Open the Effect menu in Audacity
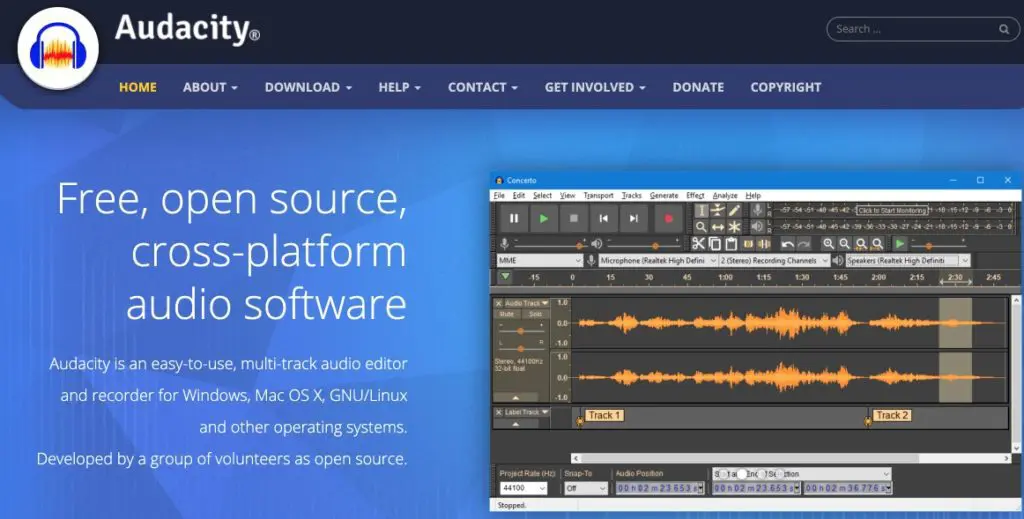Viewport: 1024px width, 519px height. click(695, 196)
